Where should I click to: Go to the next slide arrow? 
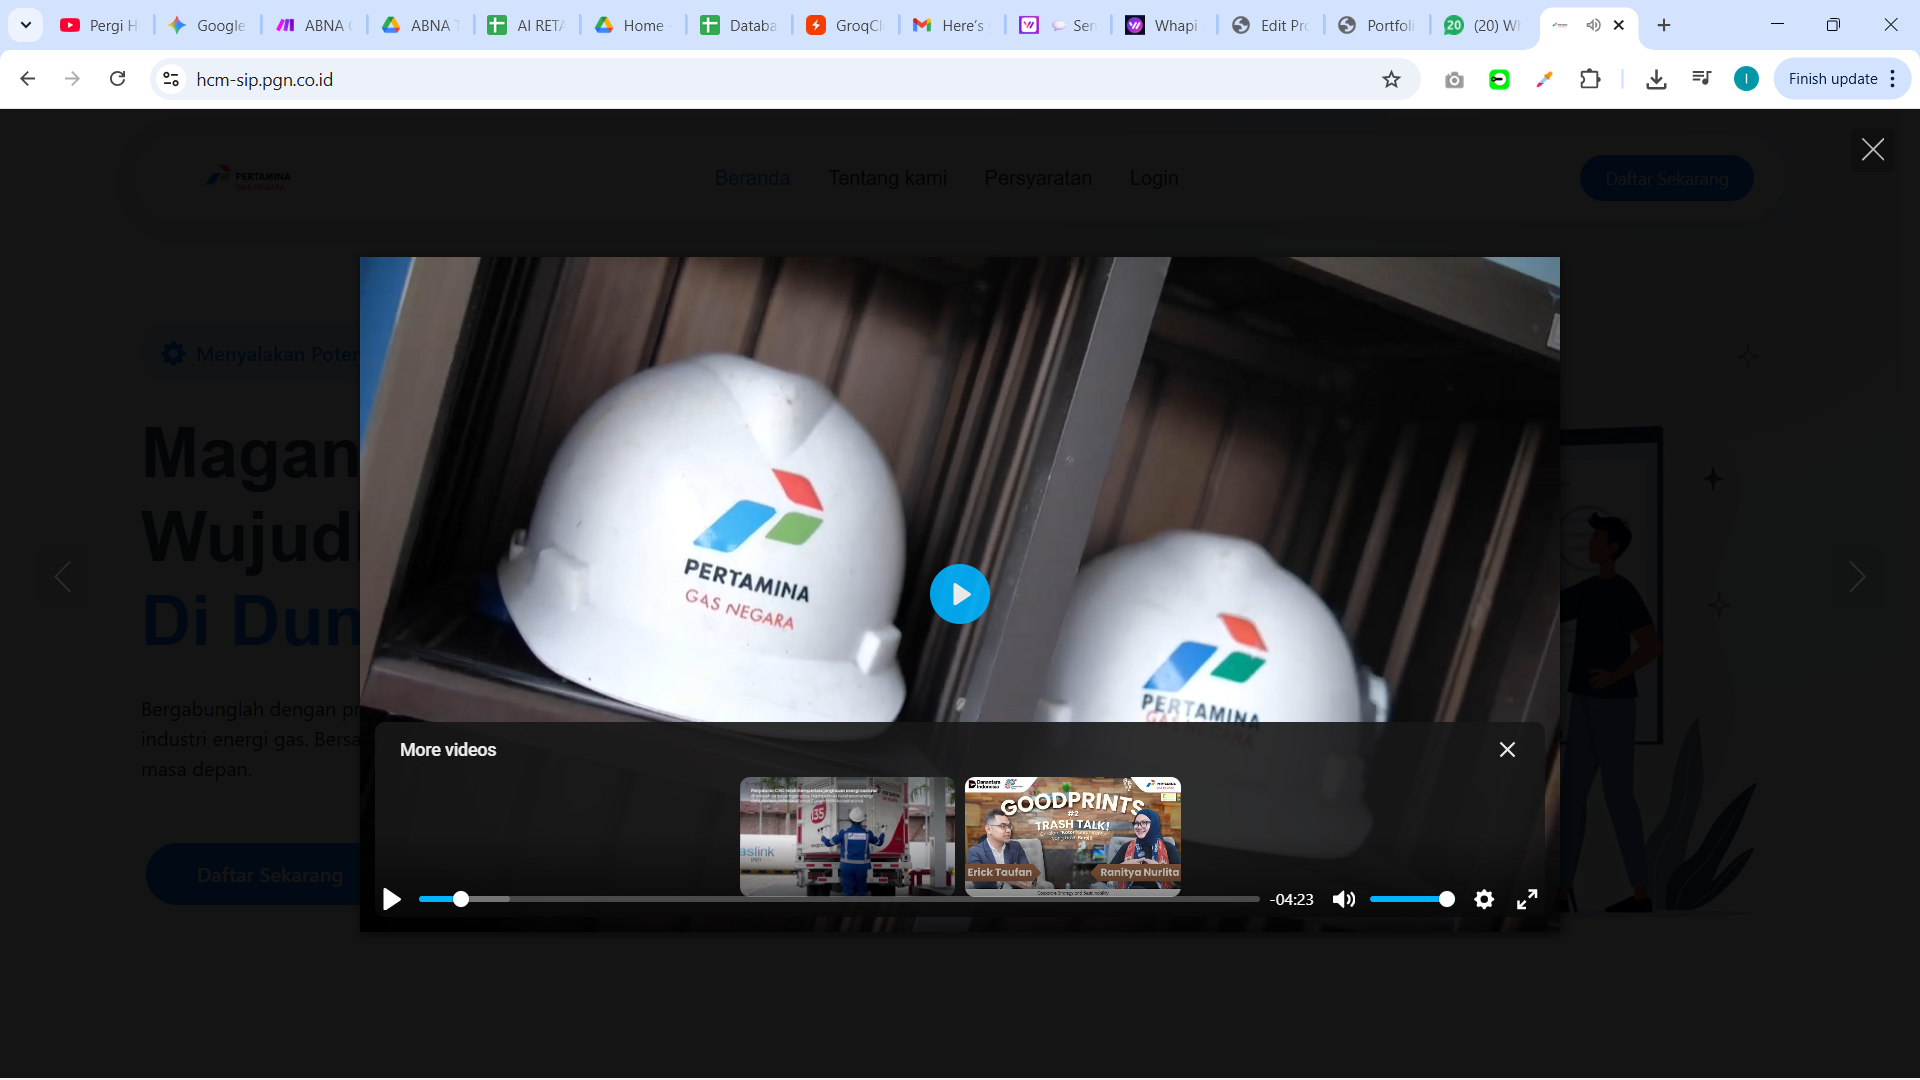[x=1857, y=577]
